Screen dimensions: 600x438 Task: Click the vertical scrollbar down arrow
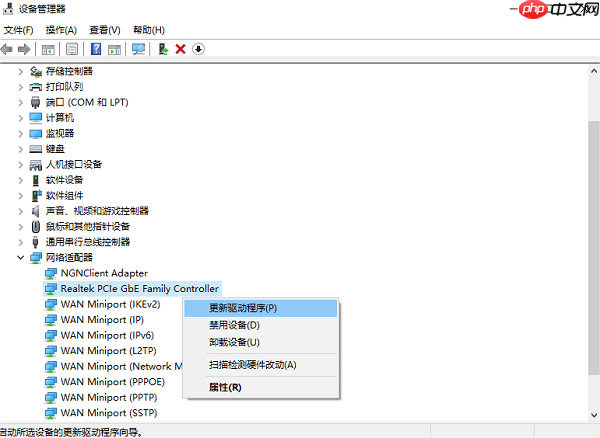(x=594, y=415)
